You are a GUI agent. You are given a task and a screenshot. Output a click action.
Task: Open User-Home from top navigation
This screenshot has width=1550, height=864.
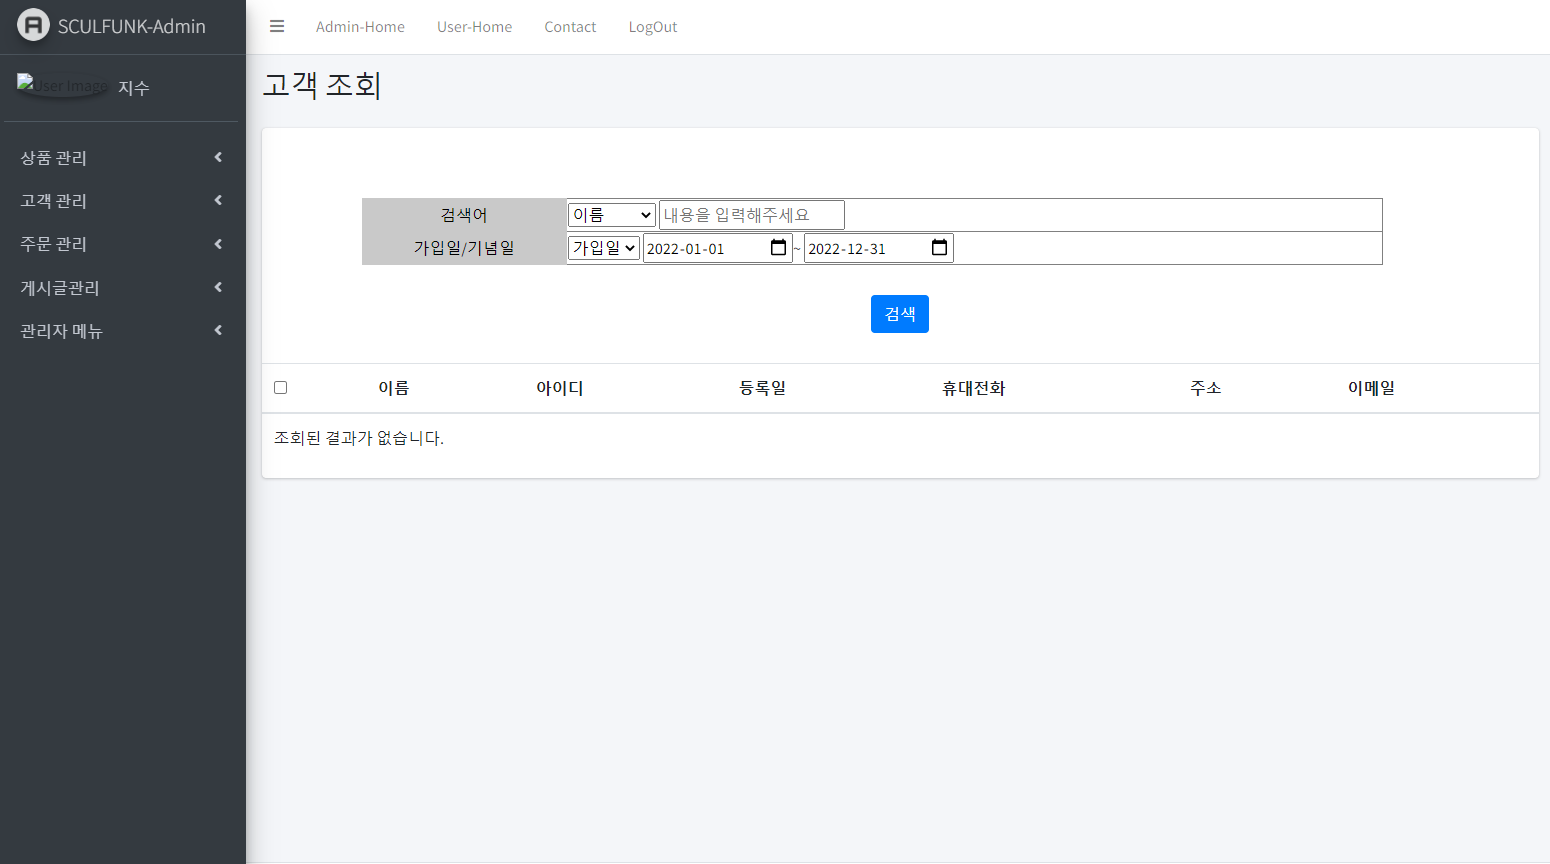pos(474,27)
